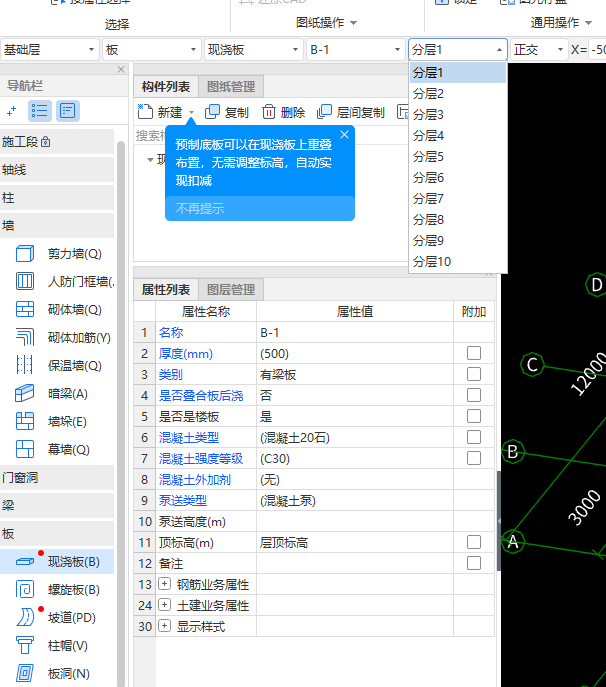Viewport: 606px width, 687px height.
Task: Click axis bubble D in drawing
Action: coord(596,285)
